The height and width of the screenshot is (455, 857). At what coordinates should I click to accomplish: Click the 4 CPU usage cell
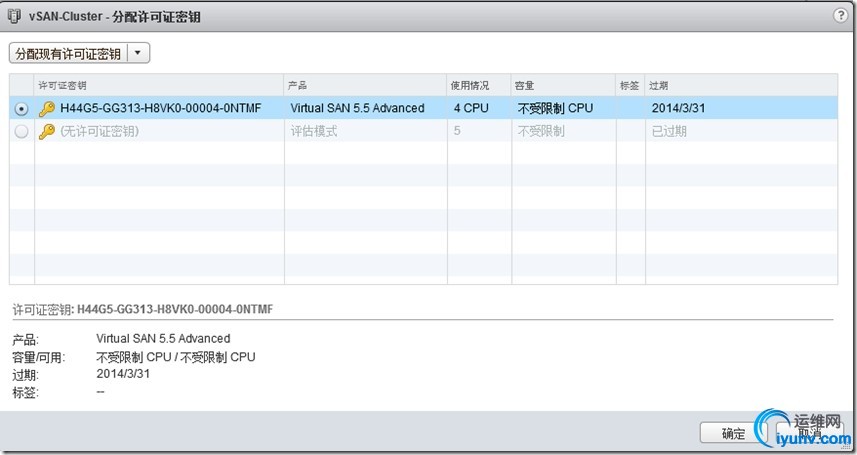pos(471,108)
